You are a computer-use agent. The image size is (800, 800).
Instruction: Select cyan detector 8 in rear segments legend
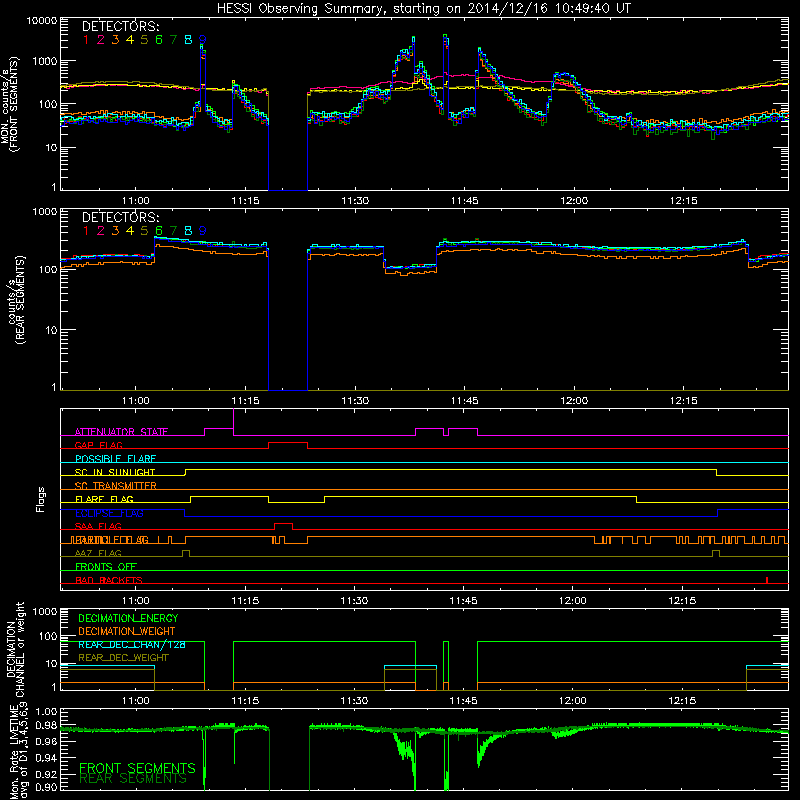(x=188, y=231)
